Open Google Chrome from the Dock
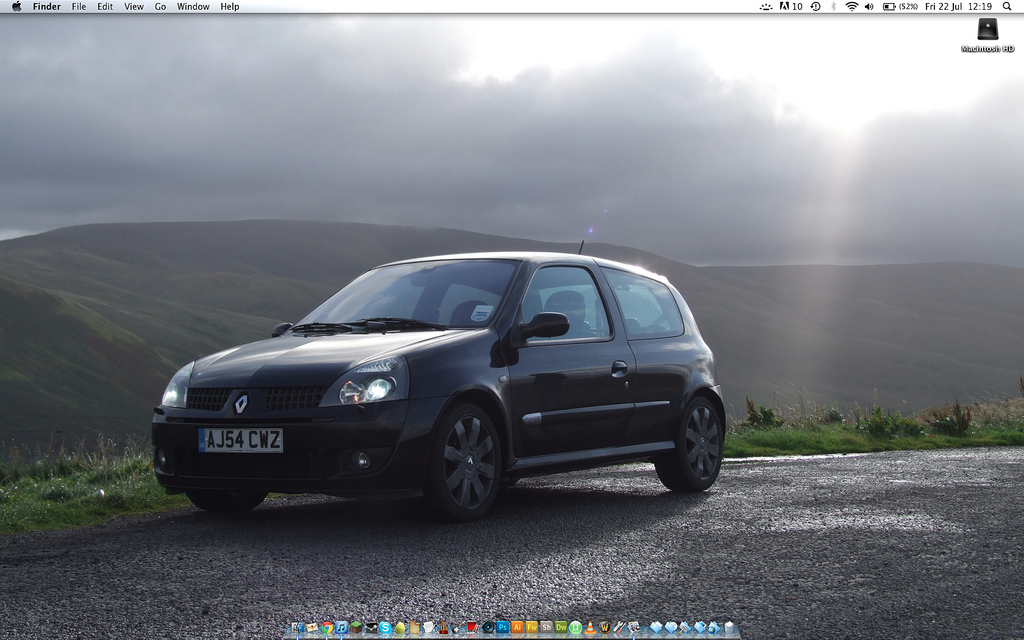 point(326,628)
